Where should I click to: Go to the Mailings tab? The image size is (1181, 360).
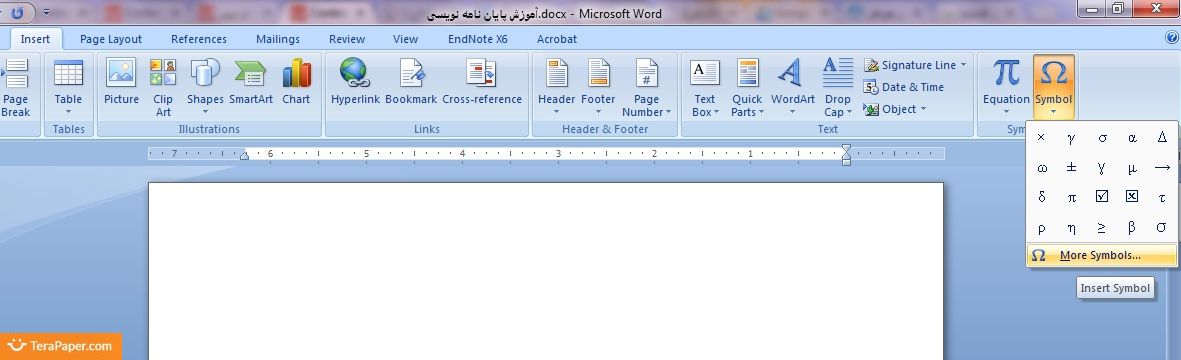(x=278, y=39)
